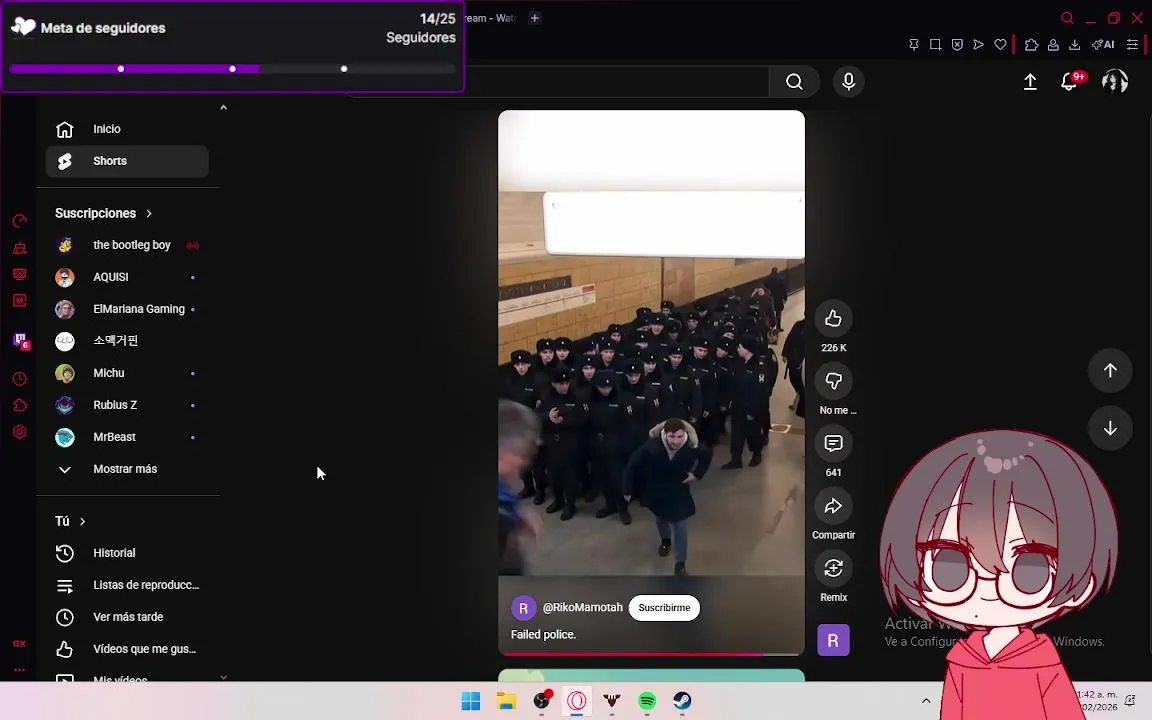This screenshot has height=720, width=1152.
Task: Expand the Suscripciones section
Action: tap(104, 213)
